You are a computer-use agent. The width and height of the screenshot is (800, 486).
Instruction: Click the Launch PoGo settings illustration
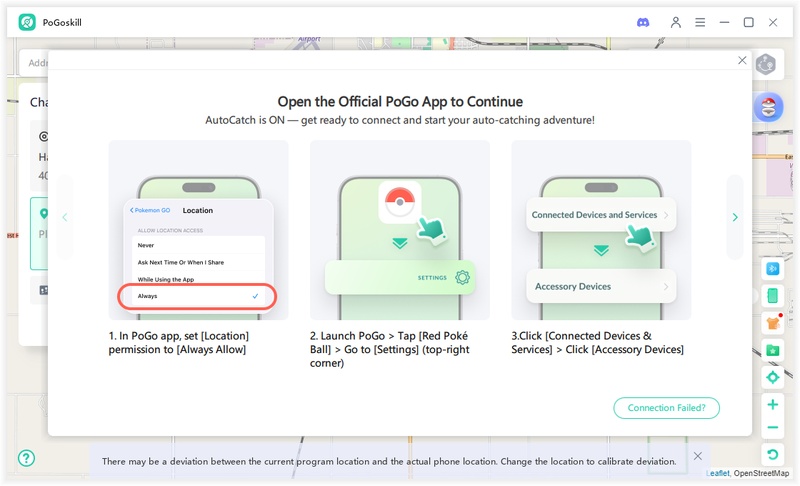400,230
